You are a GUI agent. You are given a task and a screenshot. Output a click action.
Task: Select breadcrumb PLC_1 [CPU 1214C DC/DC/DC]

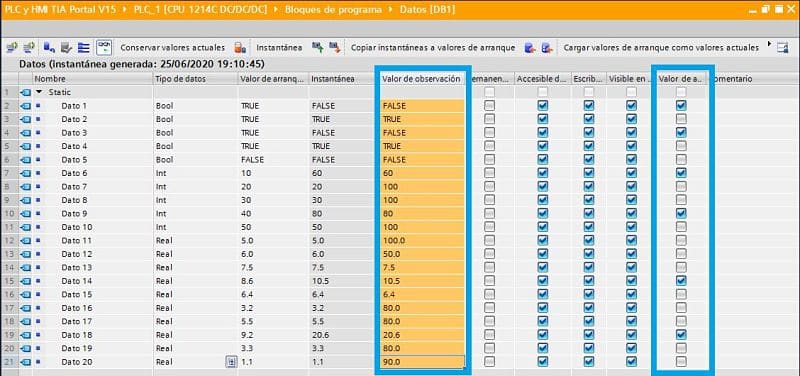pyautogui.click(x=200, y=9)
